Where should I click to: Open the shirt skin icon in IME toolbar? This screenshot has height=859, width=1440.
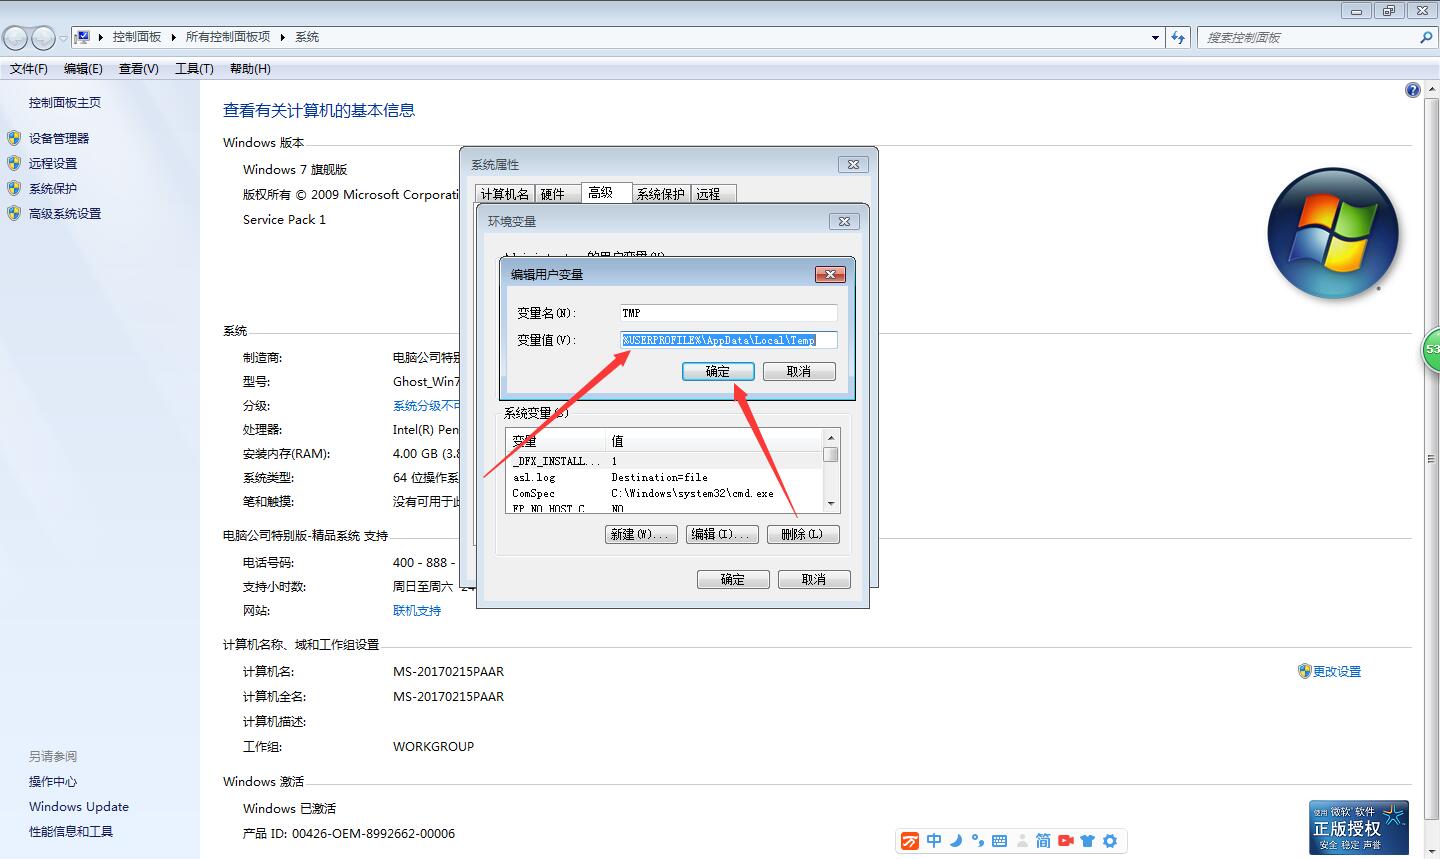1087,841
